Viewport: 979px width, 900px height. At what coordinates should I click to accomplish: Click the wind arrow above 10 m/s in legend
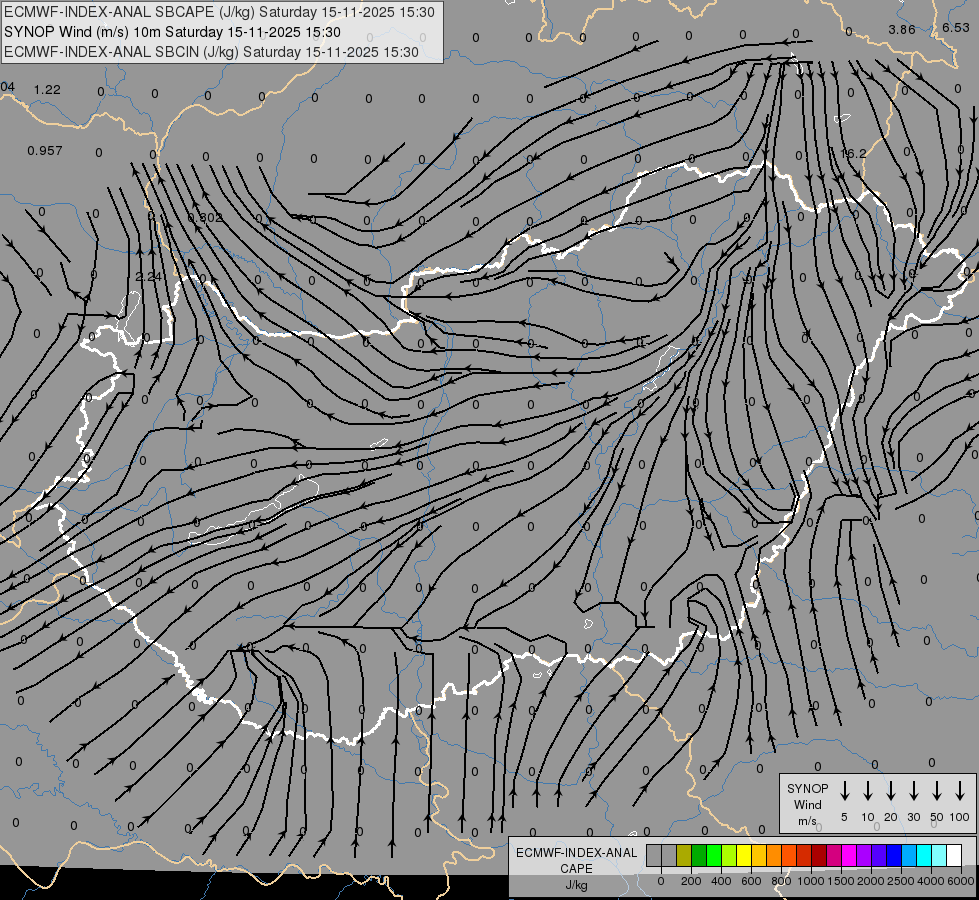(x=868, y=791)
